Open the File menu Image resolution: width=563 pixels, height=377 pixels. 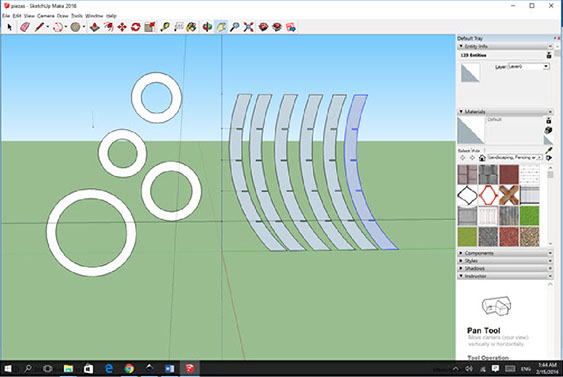(6, 16)
